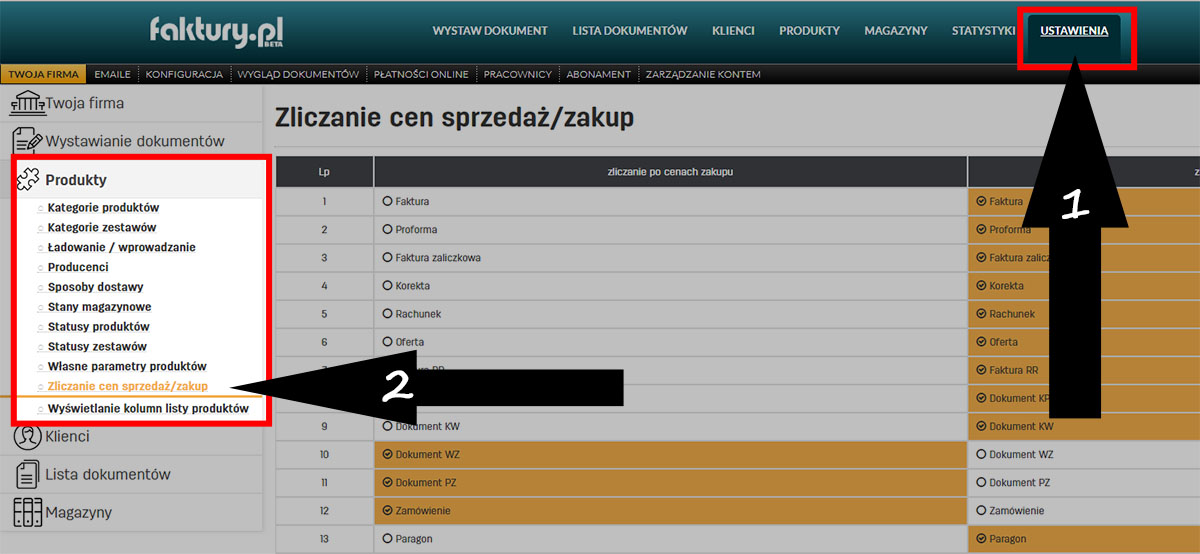Viewport: 1200px width, 554px height.
Task: Switch to the ABONAMENT subtab
Action: point(598,74)
